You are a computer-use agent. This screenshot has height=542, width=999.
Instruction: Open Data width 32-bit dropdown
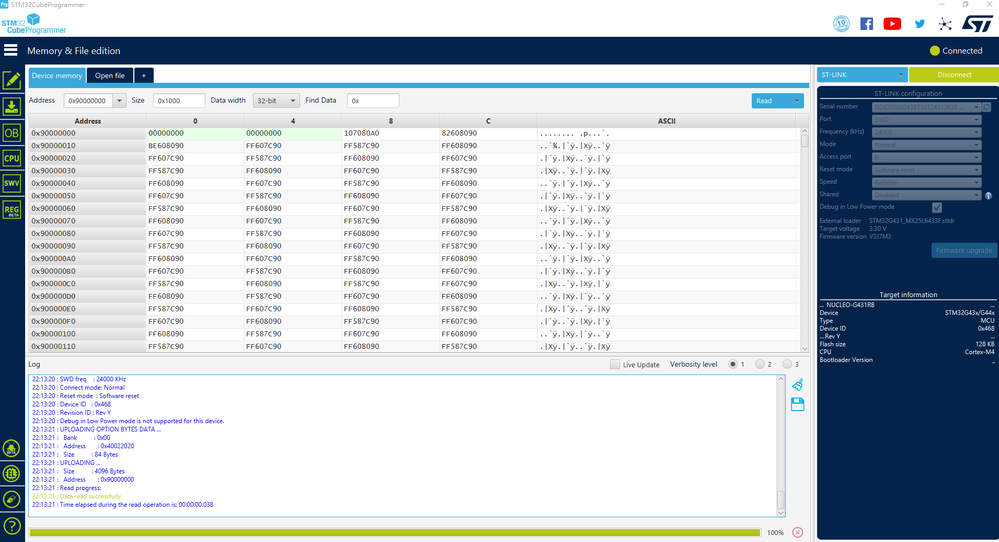pyautogui.click(x=275, y=101)
